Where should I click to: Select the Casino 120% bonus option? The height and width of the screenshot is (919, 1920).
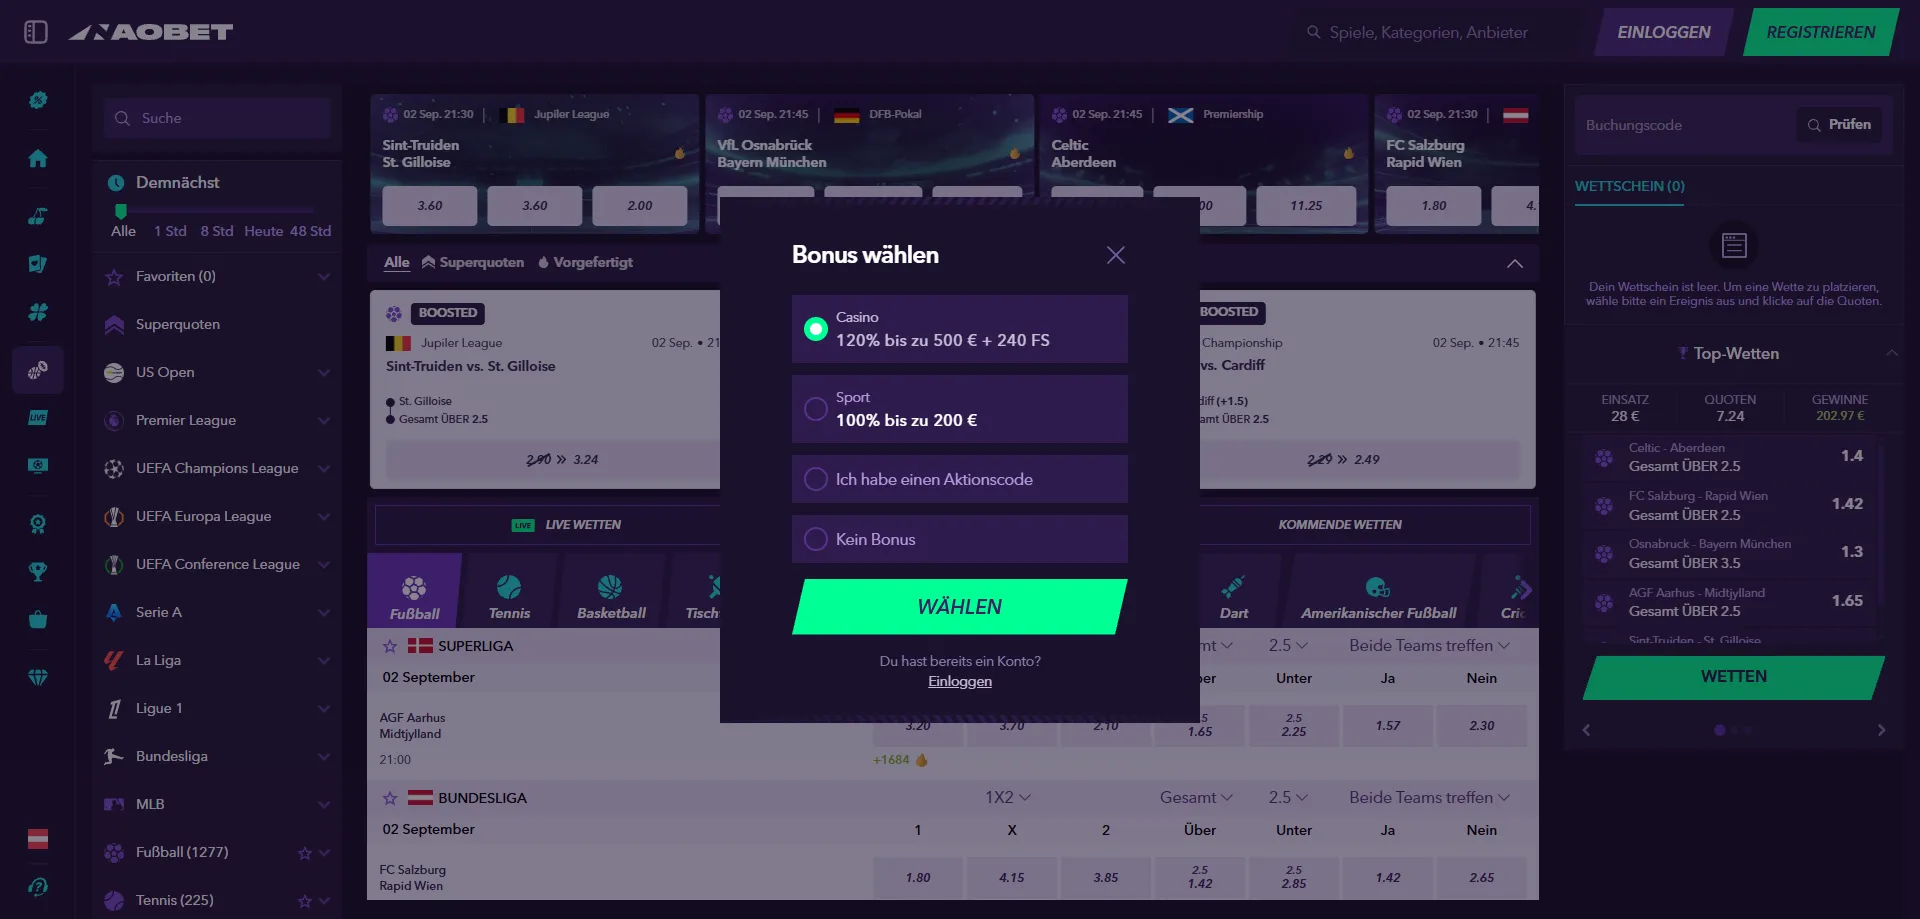(960, 329)
